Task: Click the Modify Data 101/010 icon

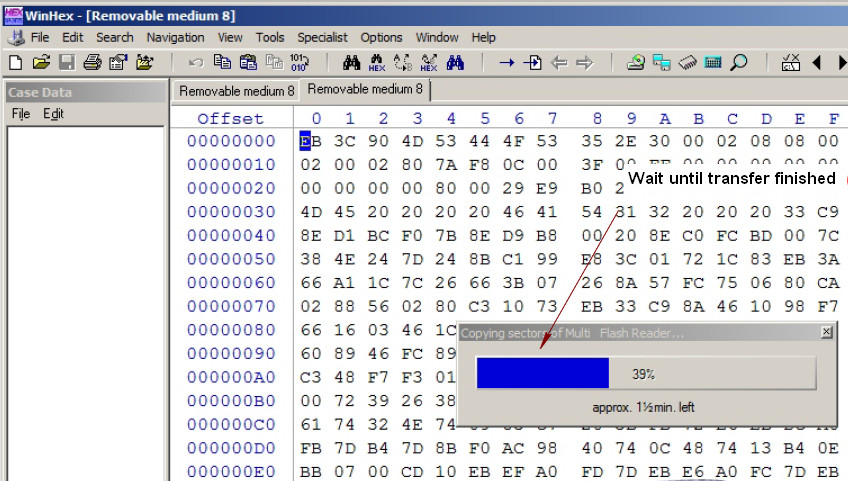Action: 299,63
